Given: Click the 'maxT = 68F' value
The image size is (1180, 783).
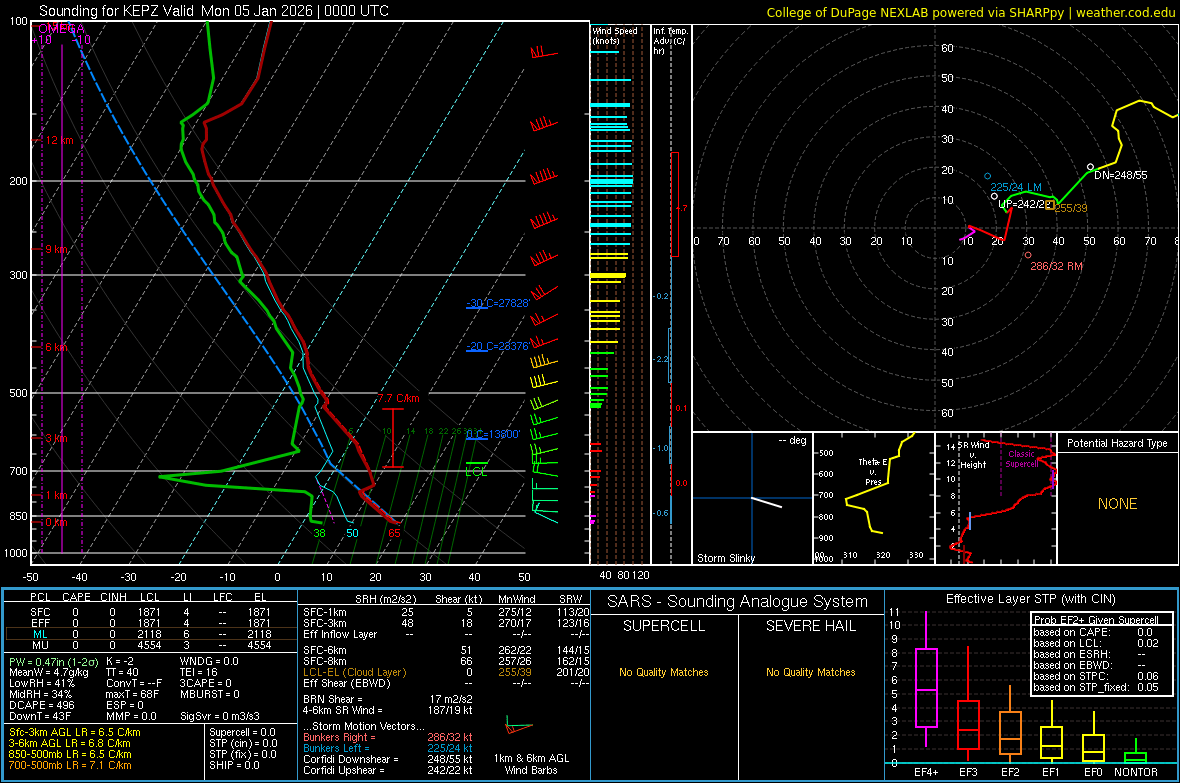Looking at the screenshot, I should (132, 694).
